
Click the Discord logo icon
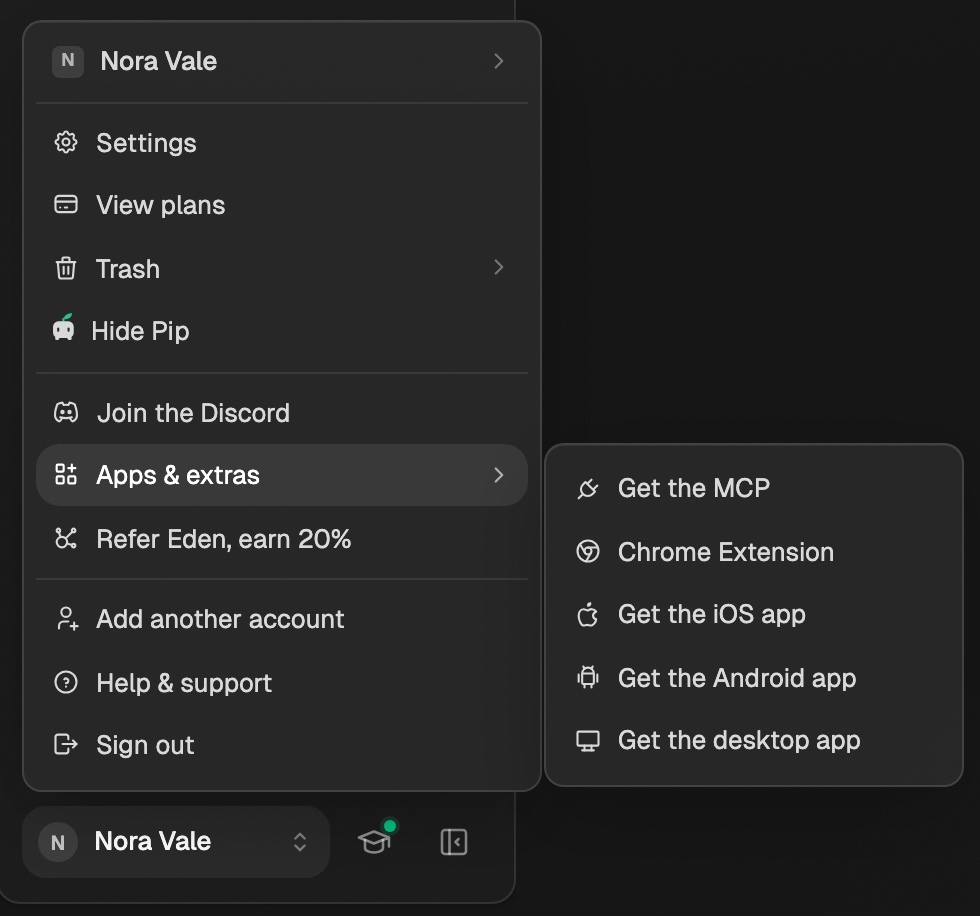click(x=66, y=412)
